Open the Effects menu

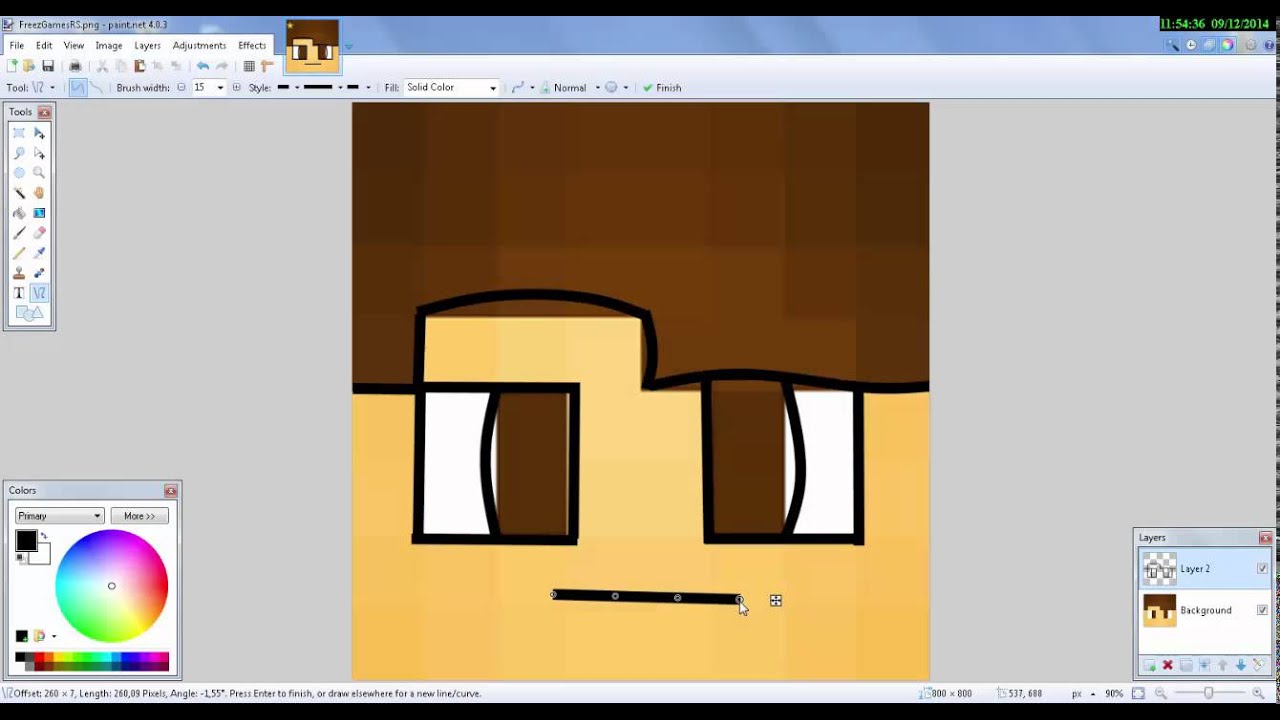252,45
